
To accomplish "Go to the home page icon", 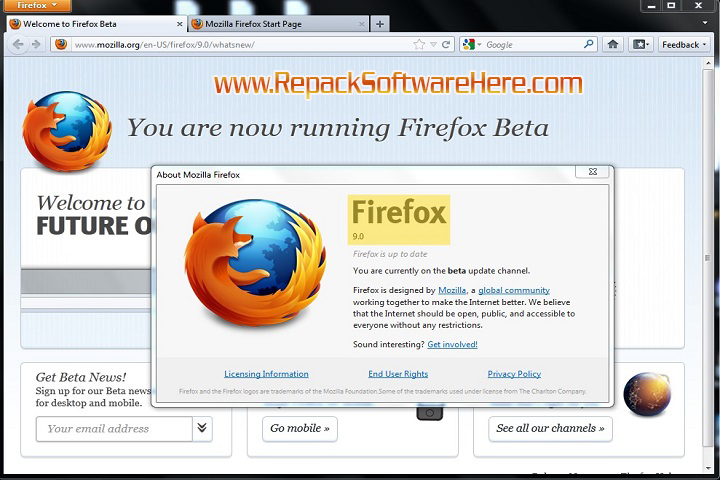I will [x=613, y=45].
